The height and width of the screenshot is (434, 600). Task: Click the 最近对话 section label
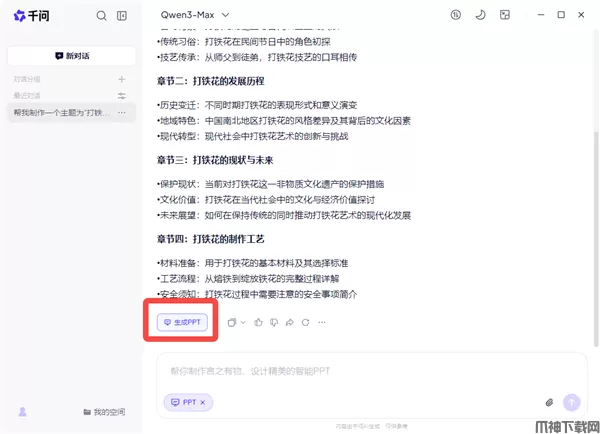tap(27, 96)
